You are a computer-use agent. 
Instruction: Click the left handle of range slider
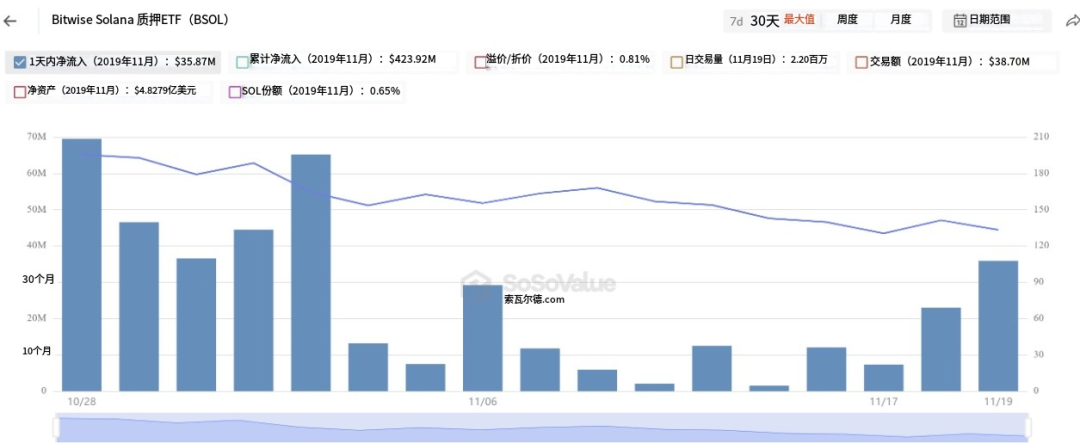click(57, 427)
